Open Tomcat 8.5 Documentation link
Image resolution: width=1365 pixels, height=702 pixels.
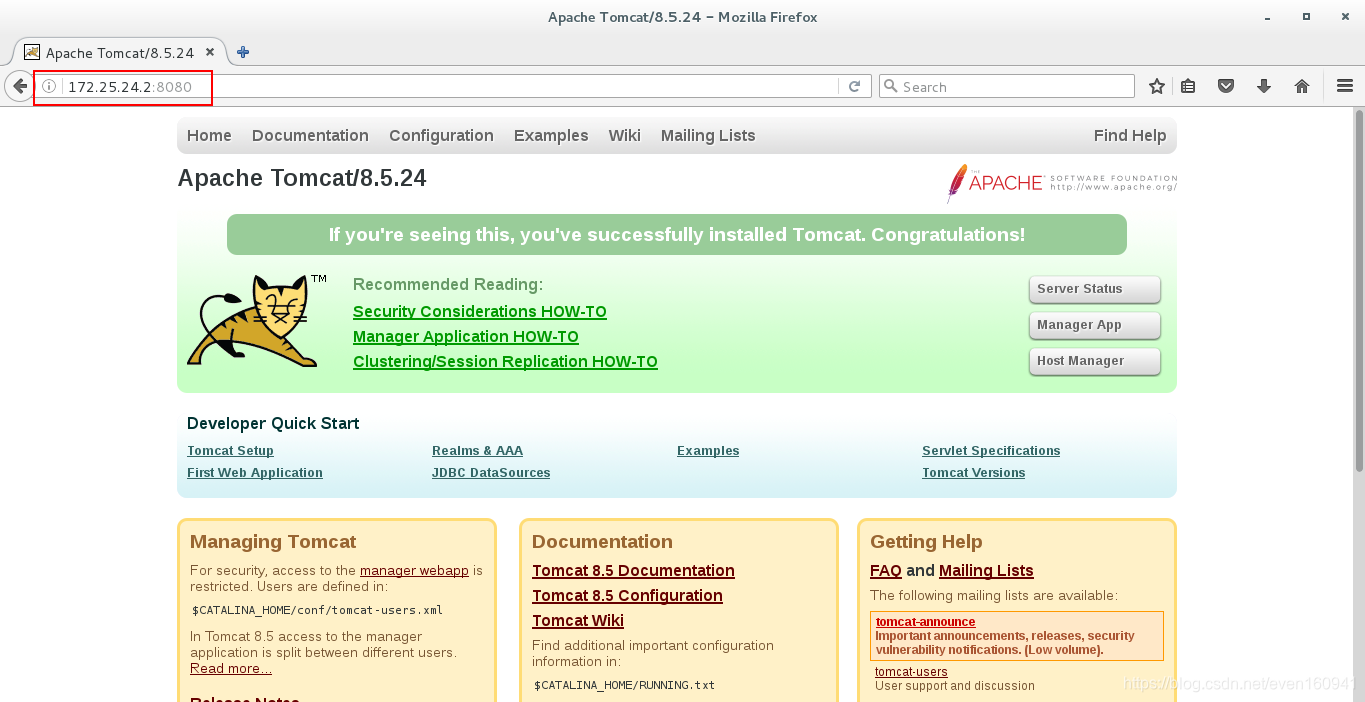click(633, 571)
